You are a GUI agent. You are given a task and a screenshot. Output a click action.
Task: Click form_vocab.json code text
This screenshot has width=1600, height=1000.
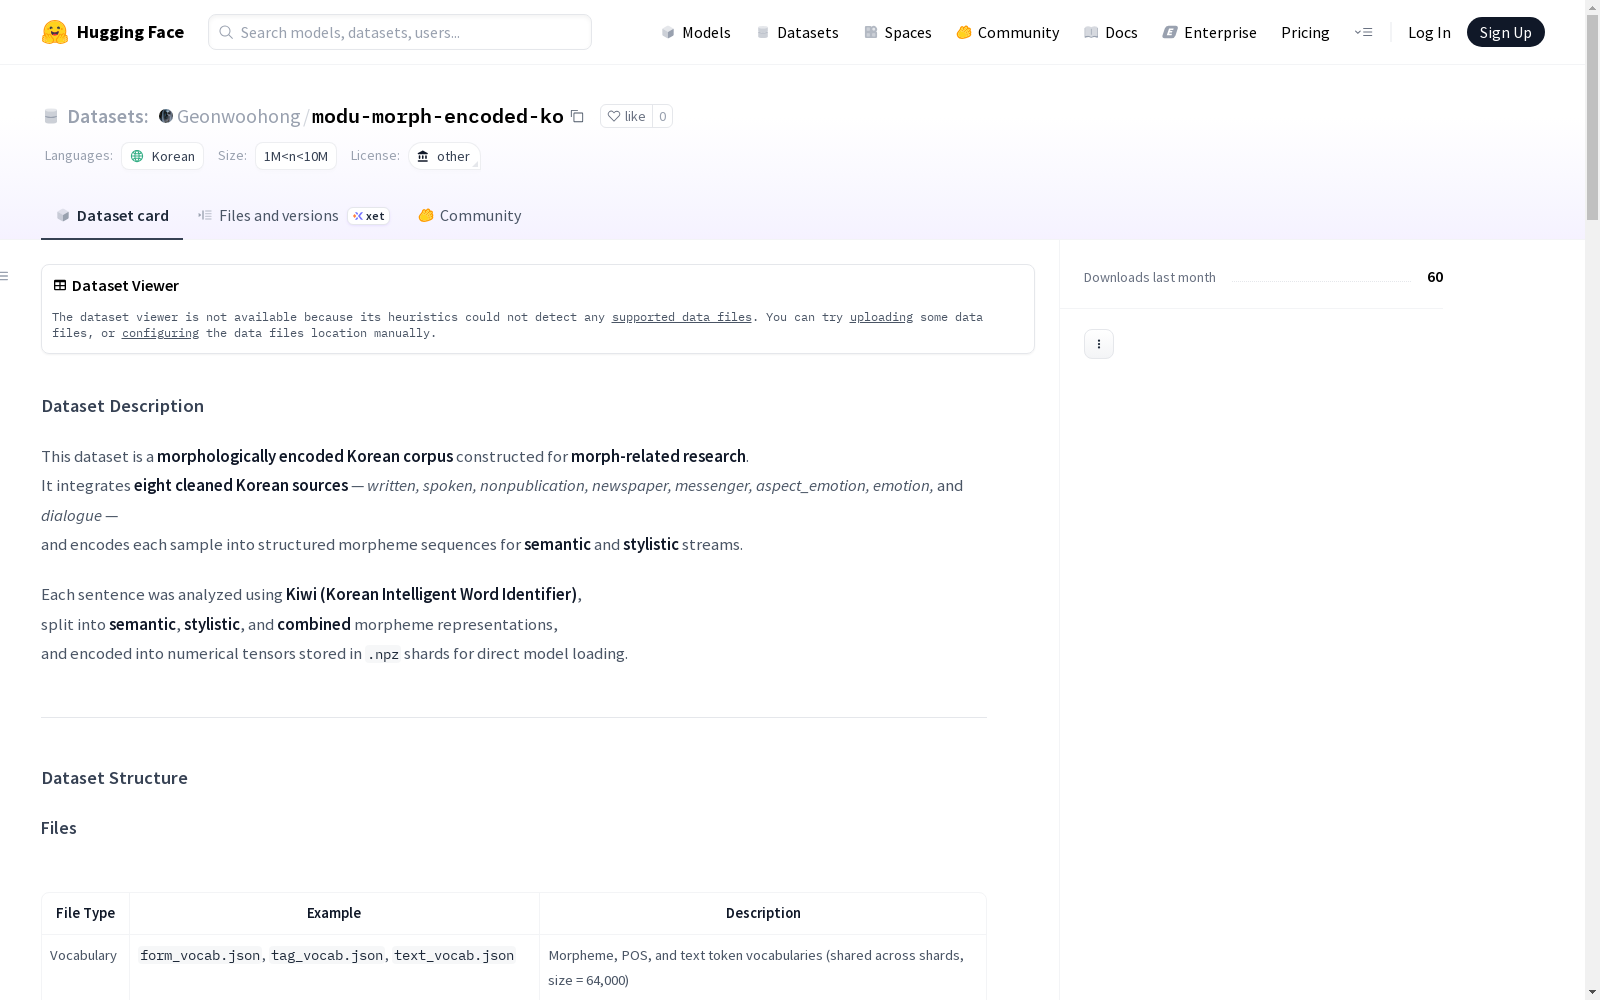[200, 956]
